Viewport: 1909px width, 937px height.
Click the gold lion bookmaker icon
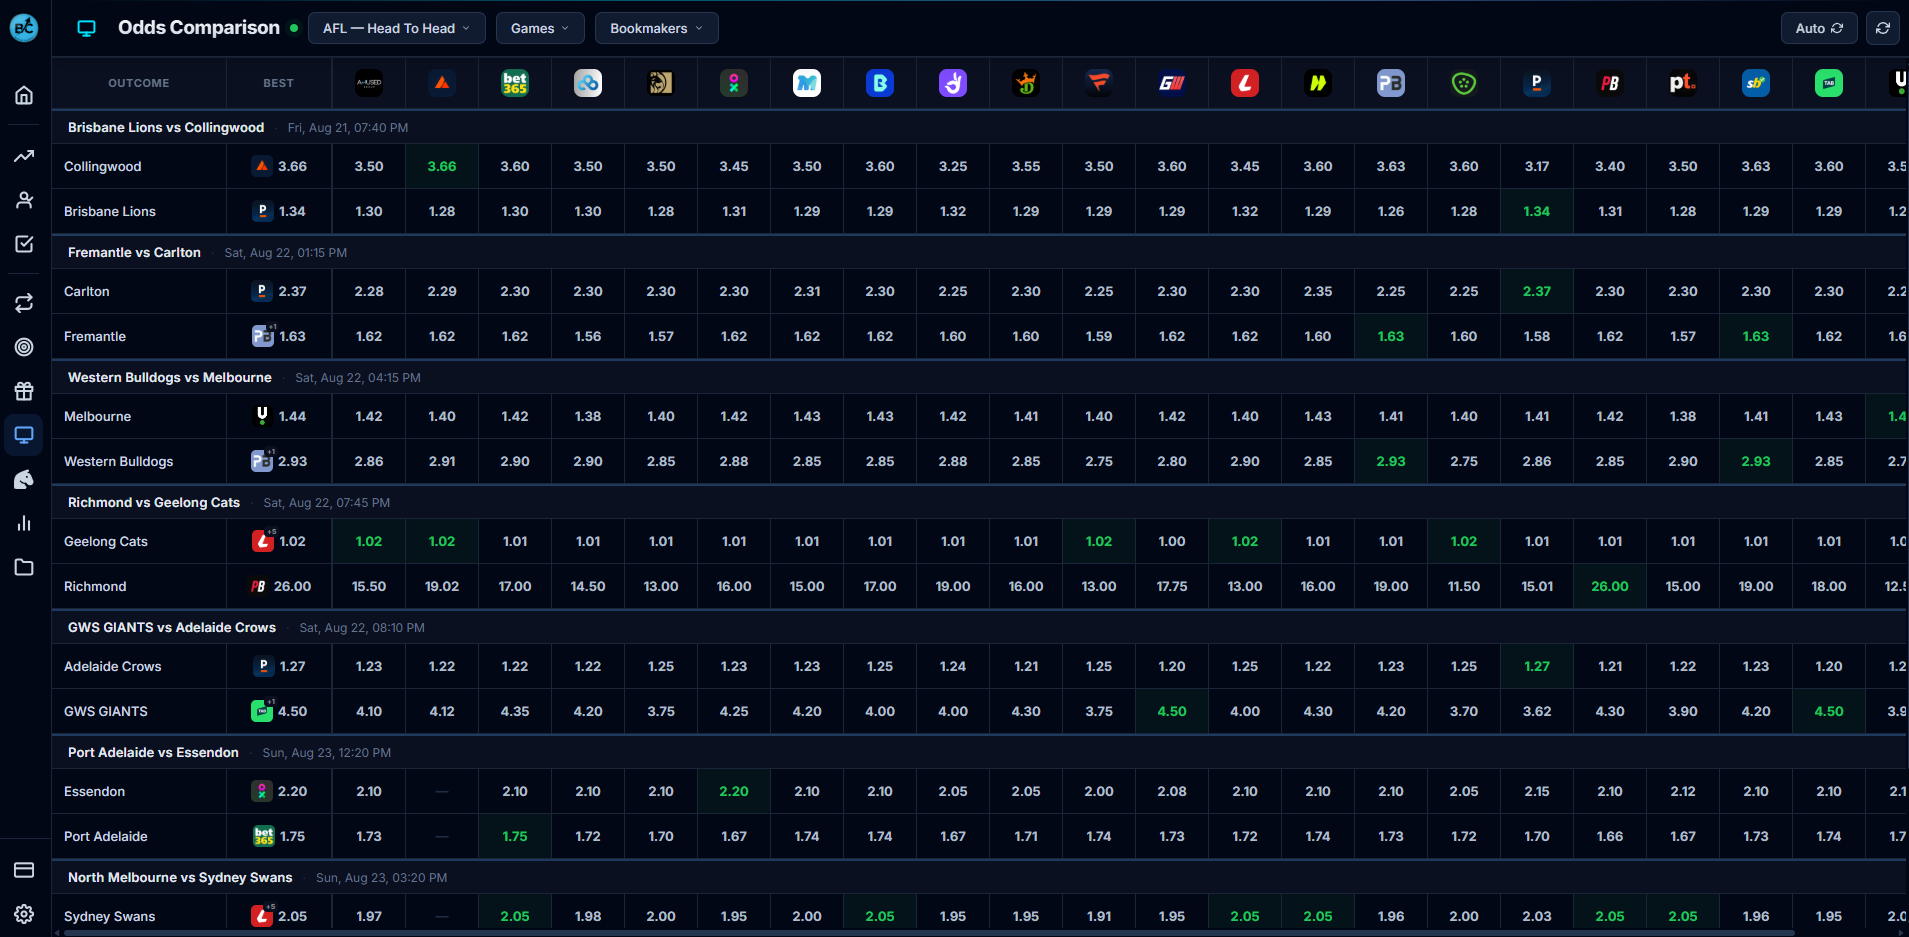point(661,83)
